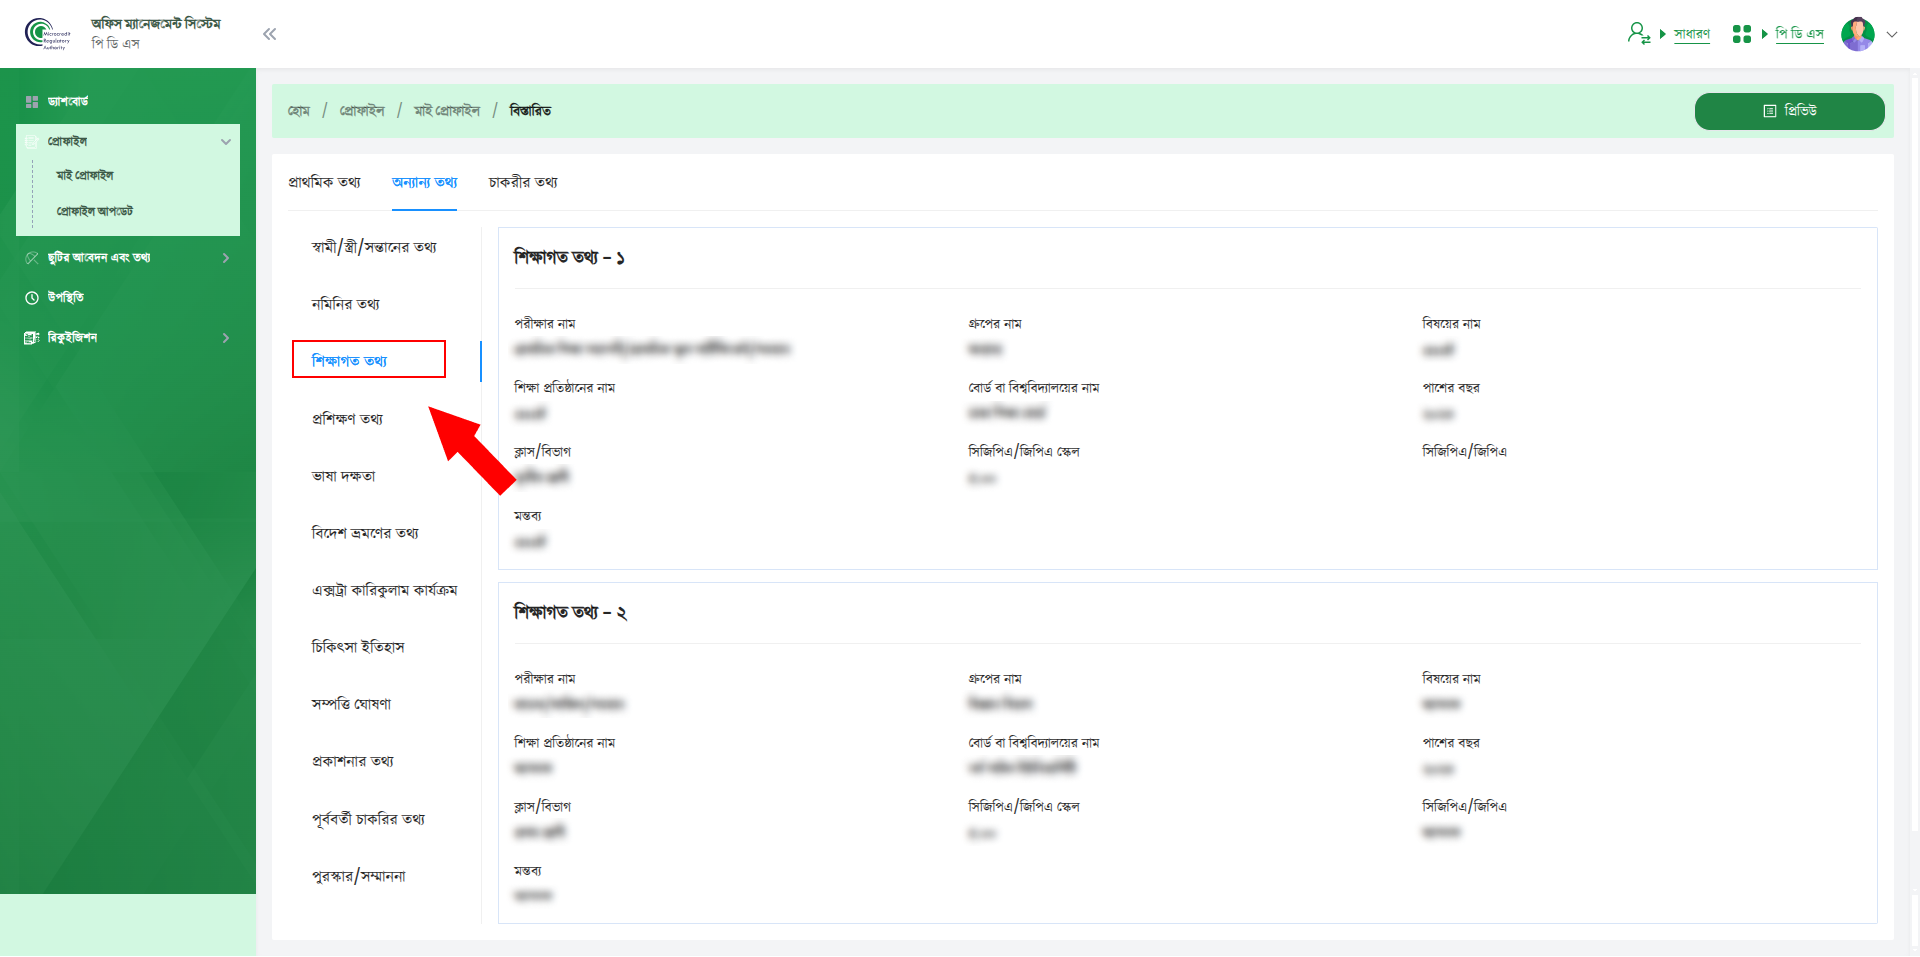Switch to অন্যান্য তথ্য tab
1920x957 pixels.
point(424,182)
